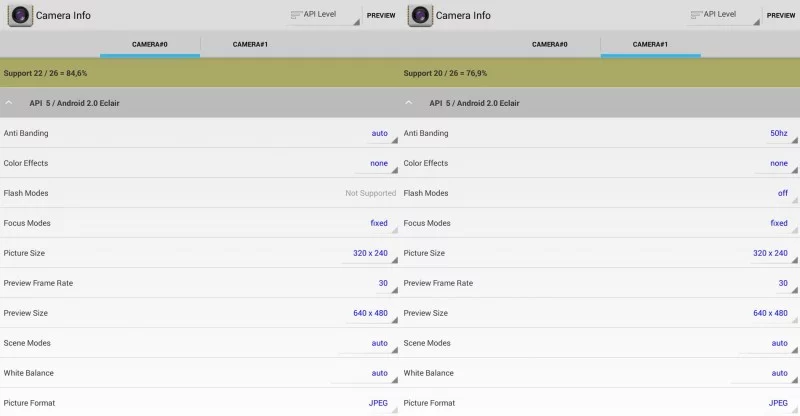Open Flash Modes 'off' dropdown in right pane
Viewport: 800px width, 416px height.
point(785,194)
